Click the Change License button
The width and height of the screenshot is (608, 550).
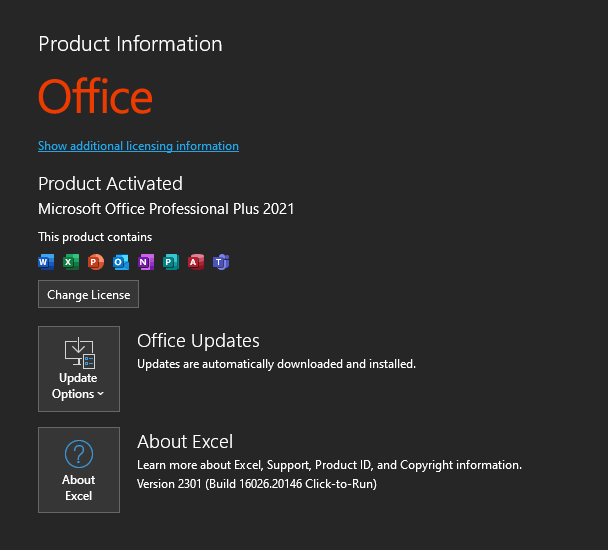pyautogui.click(x=88, y=294)
